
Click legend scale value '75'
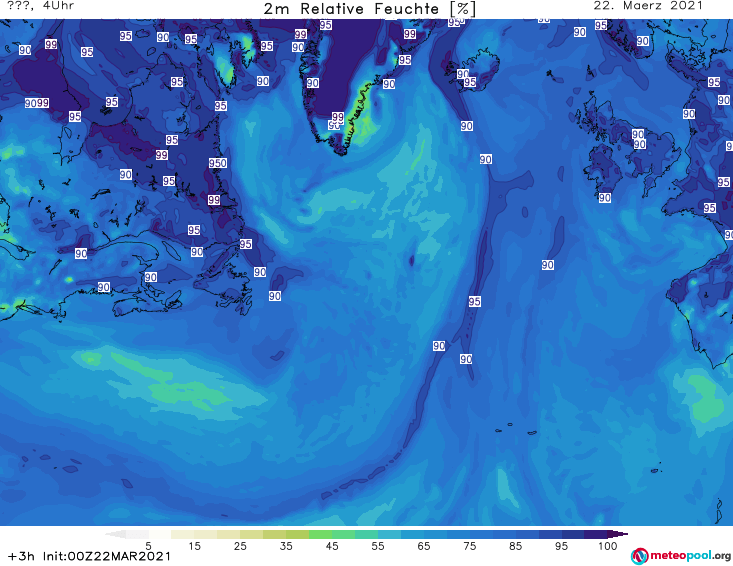(x=469, y=546)
